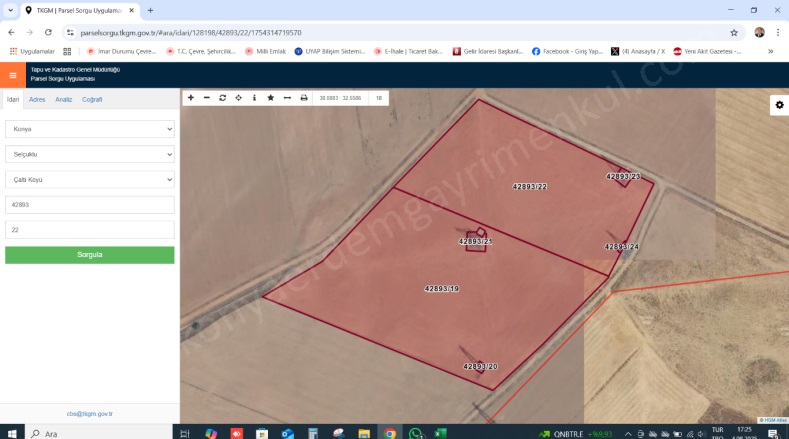Choose the distance measure ruler tool
The image size is (789, 439).
click(x=287, y=98)
